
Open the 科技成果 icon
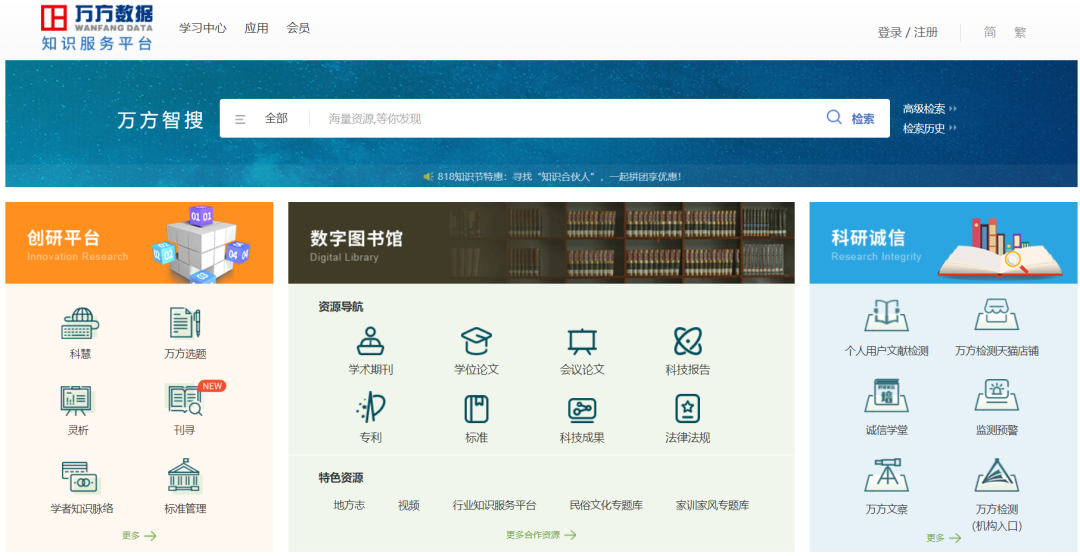tap(582, 410)
